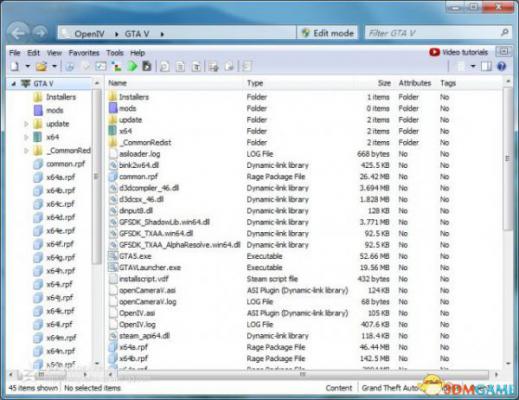Sort by the Size column header
The height and width of the screenshot is (400, 519).
384,83
